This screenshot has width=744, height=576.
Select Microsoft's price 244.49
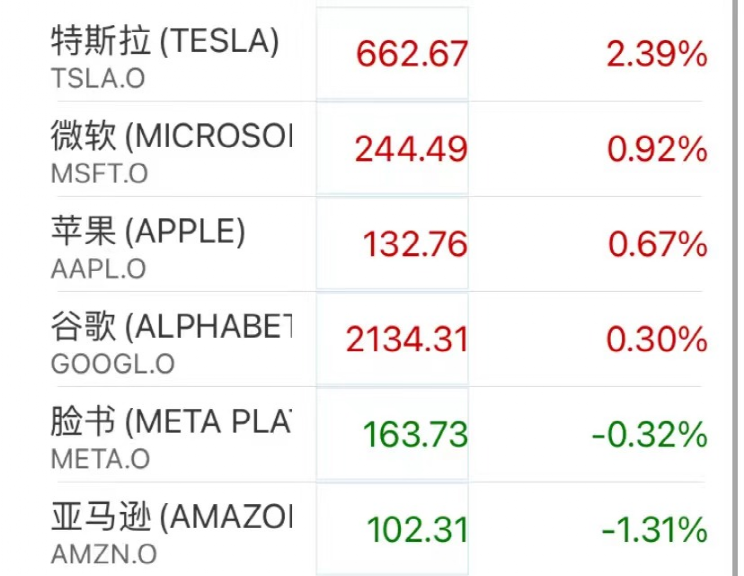pos(411,149)
